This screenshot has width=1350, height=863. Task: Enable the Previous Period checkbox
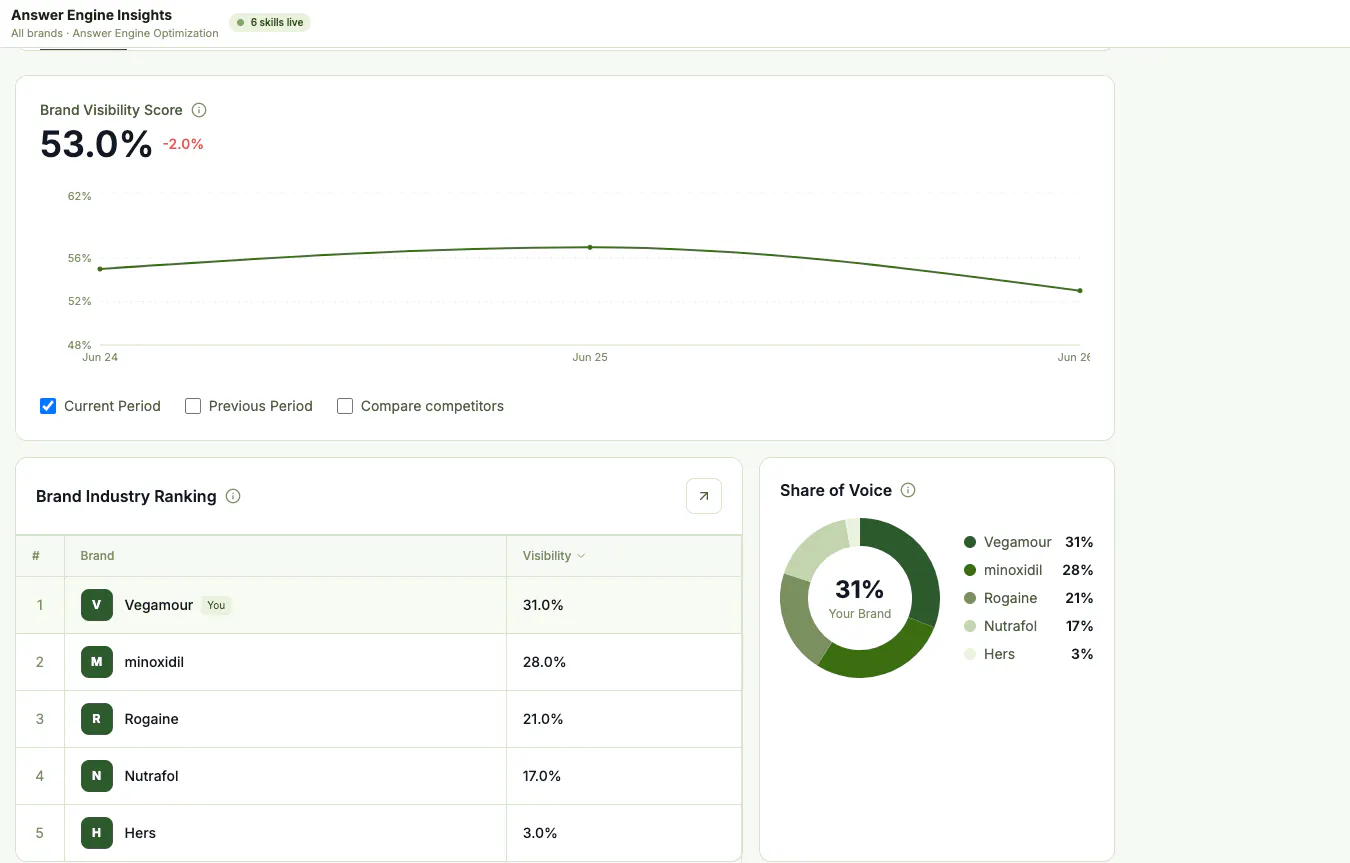click(193, 406)
